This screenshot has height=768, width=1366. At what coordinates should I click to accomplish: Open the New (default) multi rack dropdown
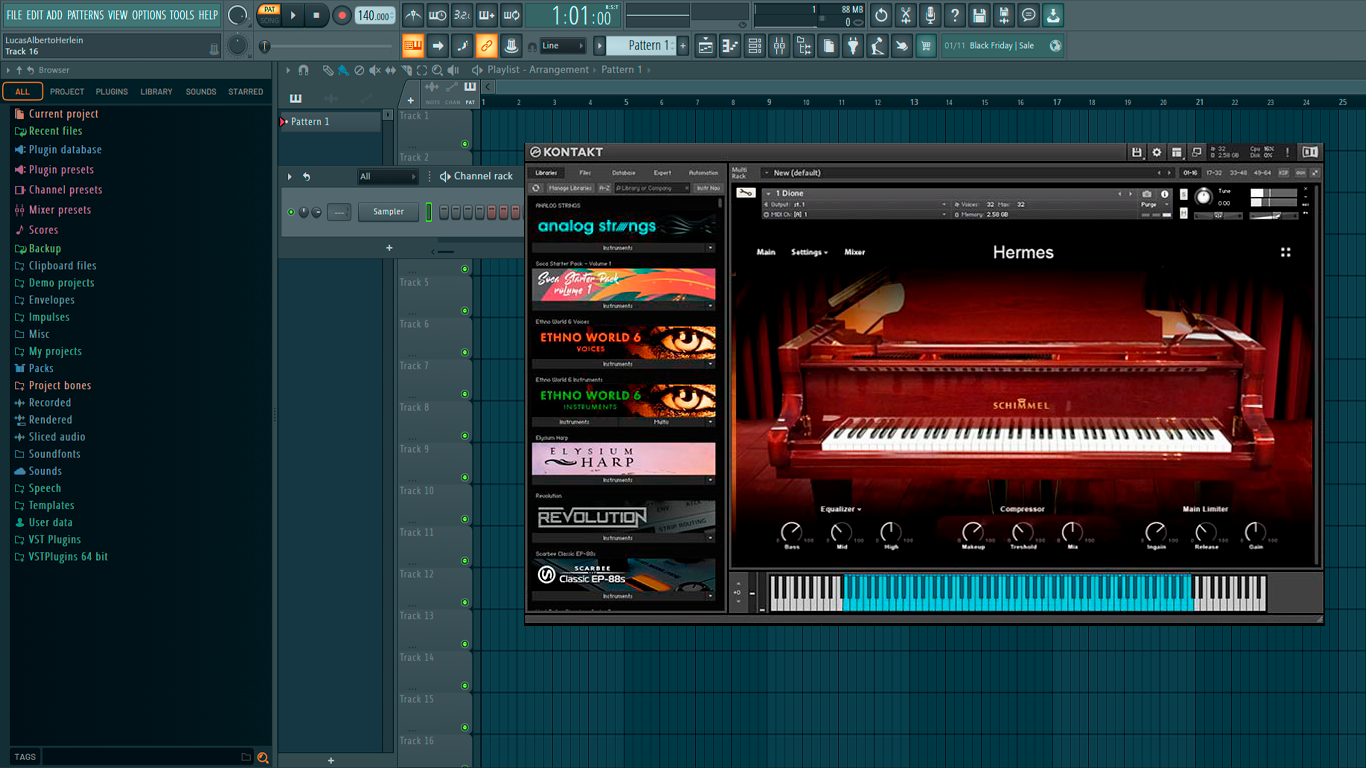pos(965,173)
